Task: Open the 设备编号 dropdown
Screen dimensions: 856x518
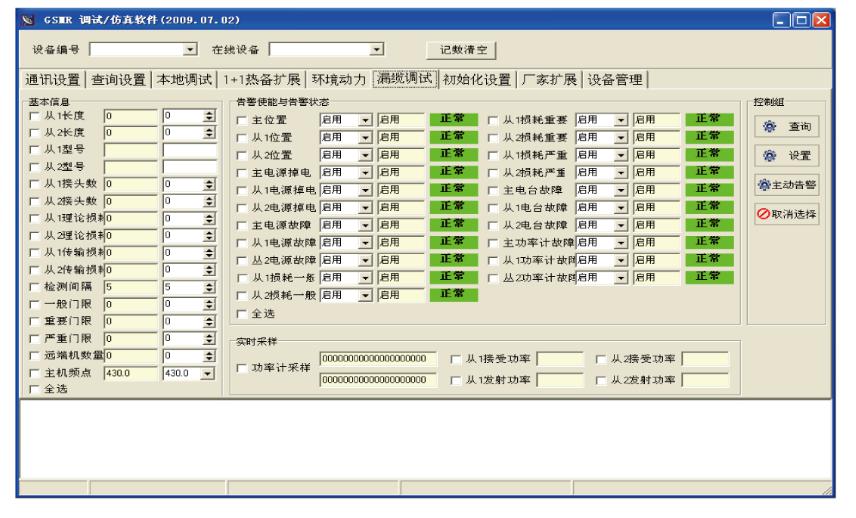Action: [x=190, y=48]
